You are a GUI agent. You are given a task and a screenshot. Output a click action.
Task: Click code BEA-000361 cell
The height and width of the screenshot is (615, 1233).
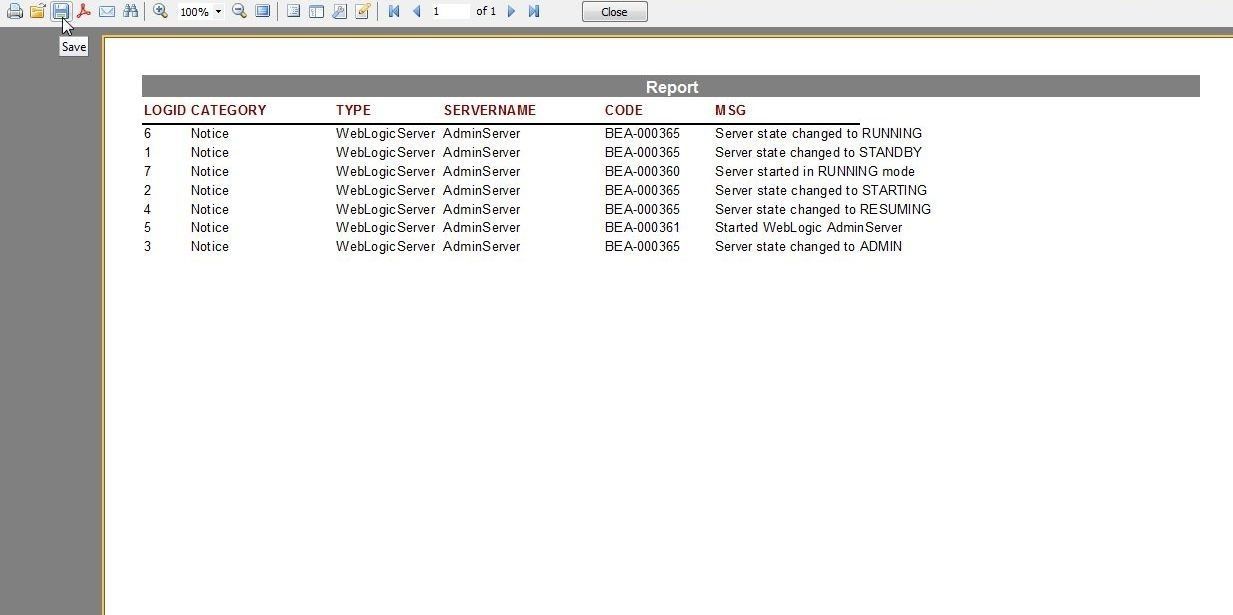(642, 227)
